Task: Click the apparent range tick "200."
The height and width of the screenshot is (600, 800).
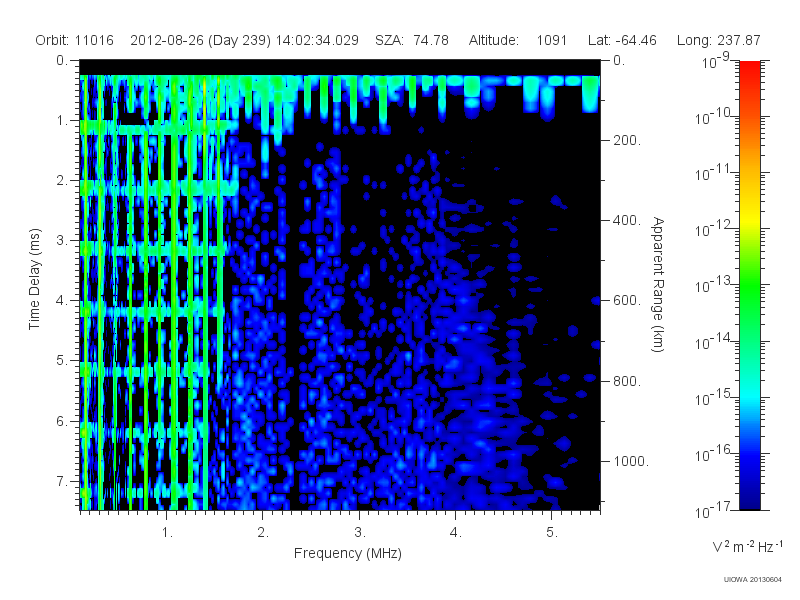Action: (x=627, y=140)
